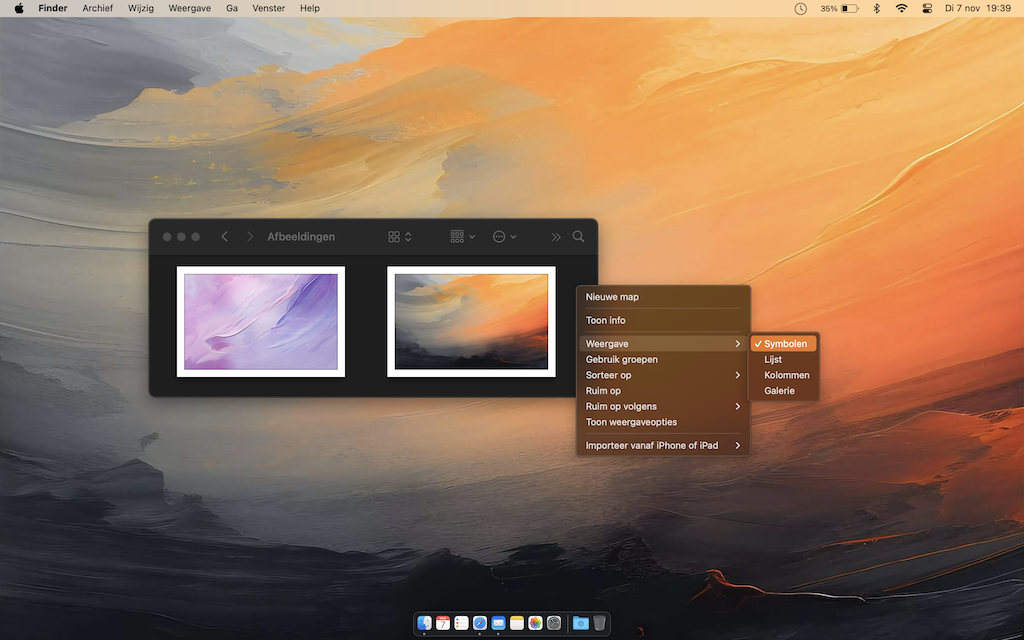Select the checked Symbolen view option
This screenshot has height=640, width=1024.
click(785, 344)
